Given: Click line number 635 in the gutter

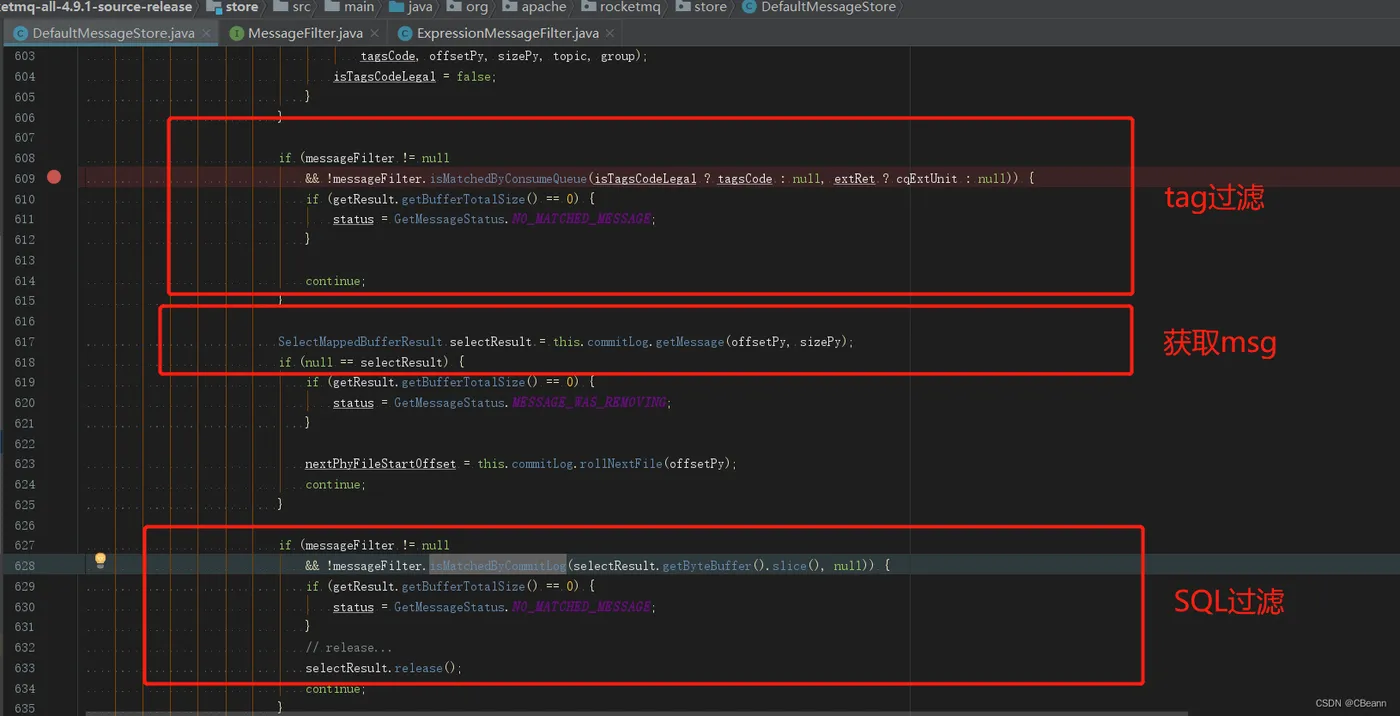Looking at the screenshot, I should point(25,708).
